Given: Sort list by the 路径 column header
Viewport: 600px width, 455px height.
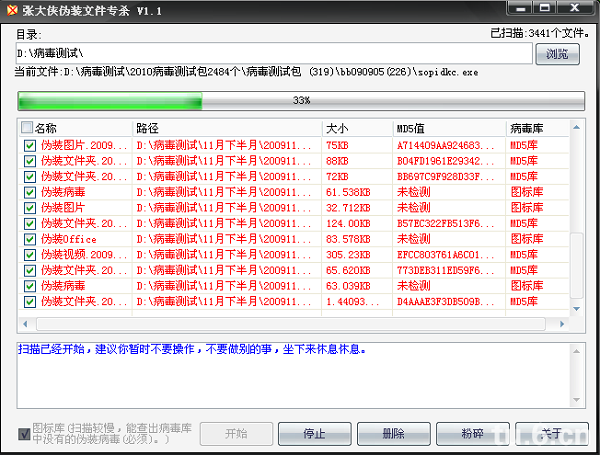Looking at the screenshot, I should [x=227, y=128].
